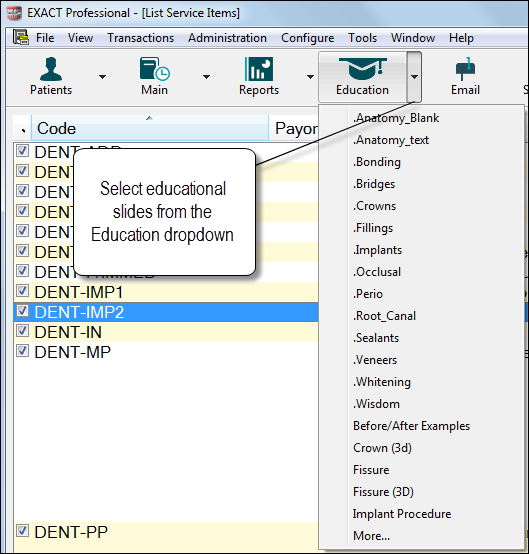Click the document icon beside File menu
Image resolution: width=529 pixels, height=554 pixels.
[21, 37]
